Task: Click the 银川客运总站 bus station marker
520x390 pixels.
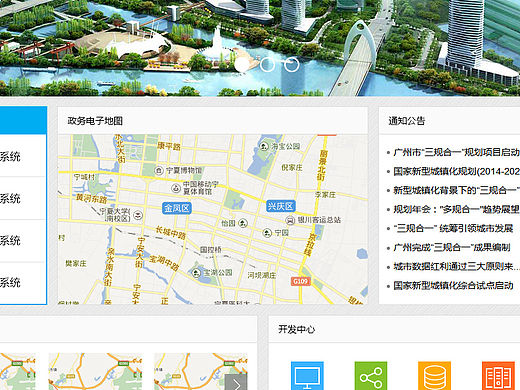Action: 290,220
